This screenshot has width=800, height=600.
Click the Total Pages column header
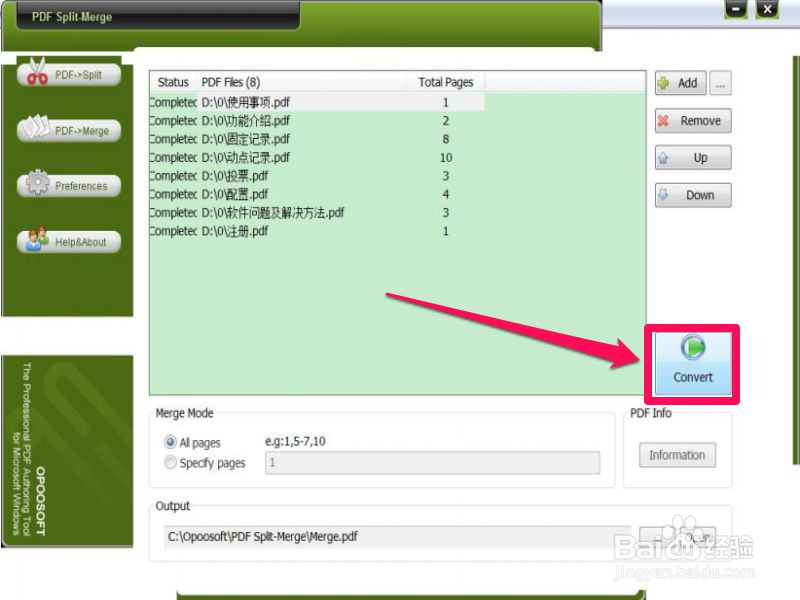pos(446,82)
